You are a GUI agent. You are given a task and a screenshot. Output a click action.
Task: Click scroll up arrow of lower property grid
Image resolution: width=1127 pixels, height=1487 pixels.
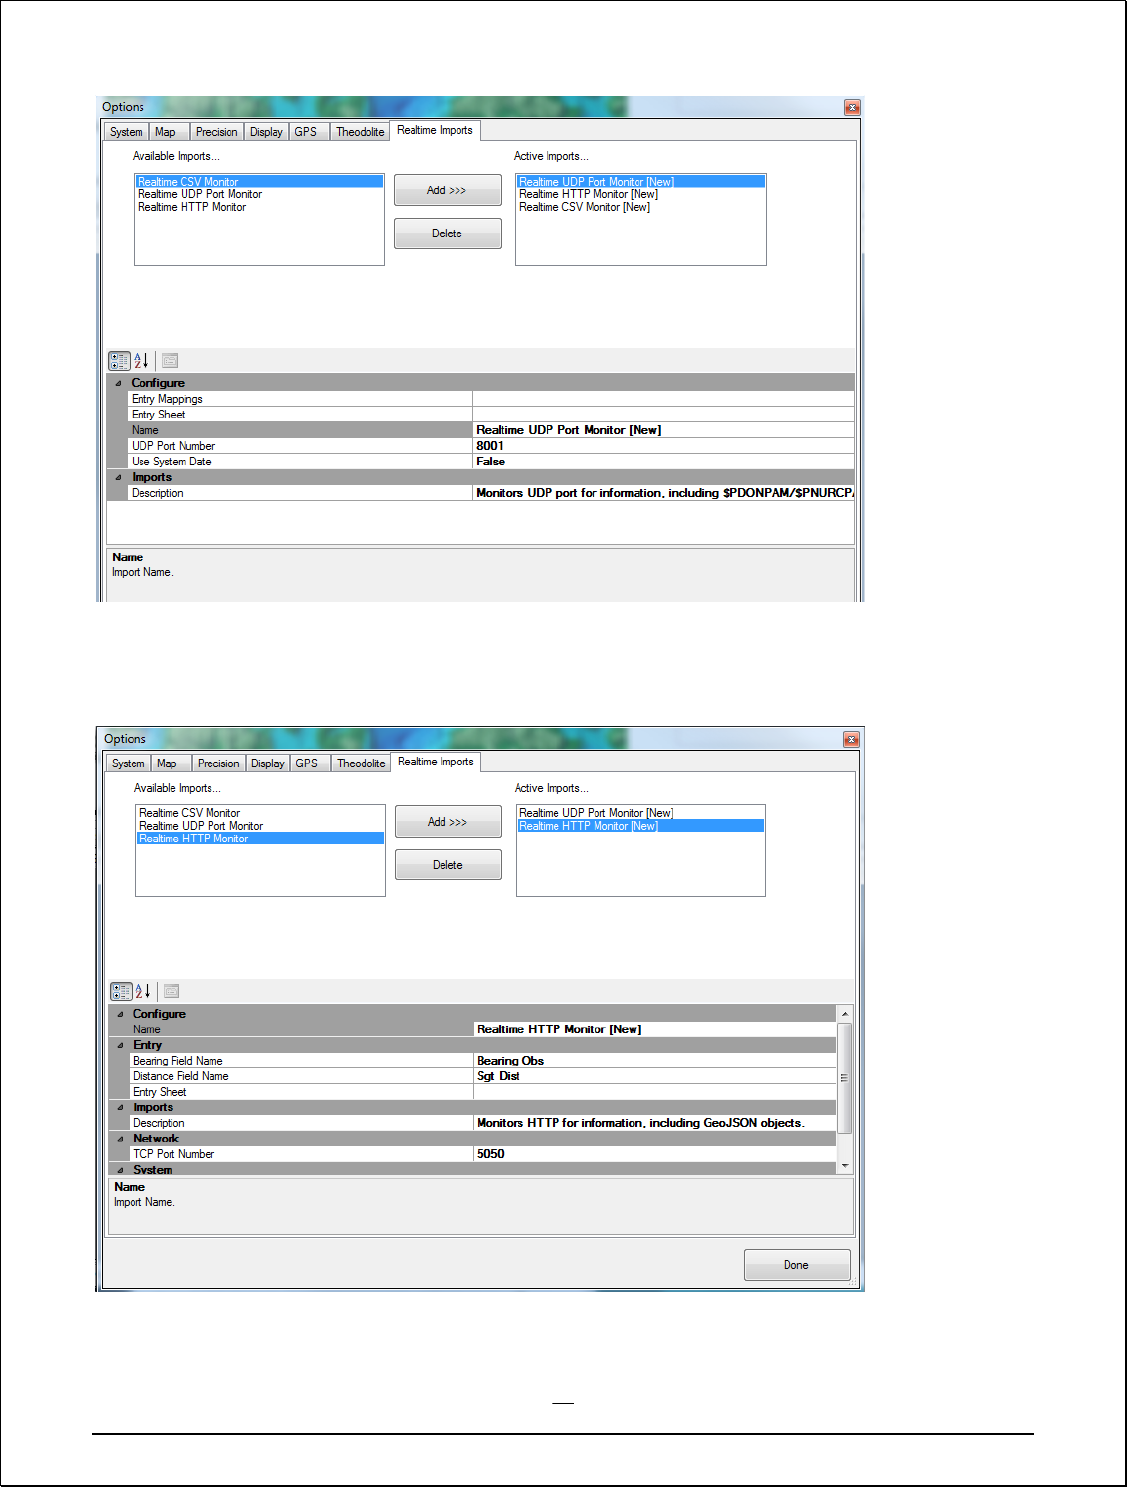[845, 1013]
